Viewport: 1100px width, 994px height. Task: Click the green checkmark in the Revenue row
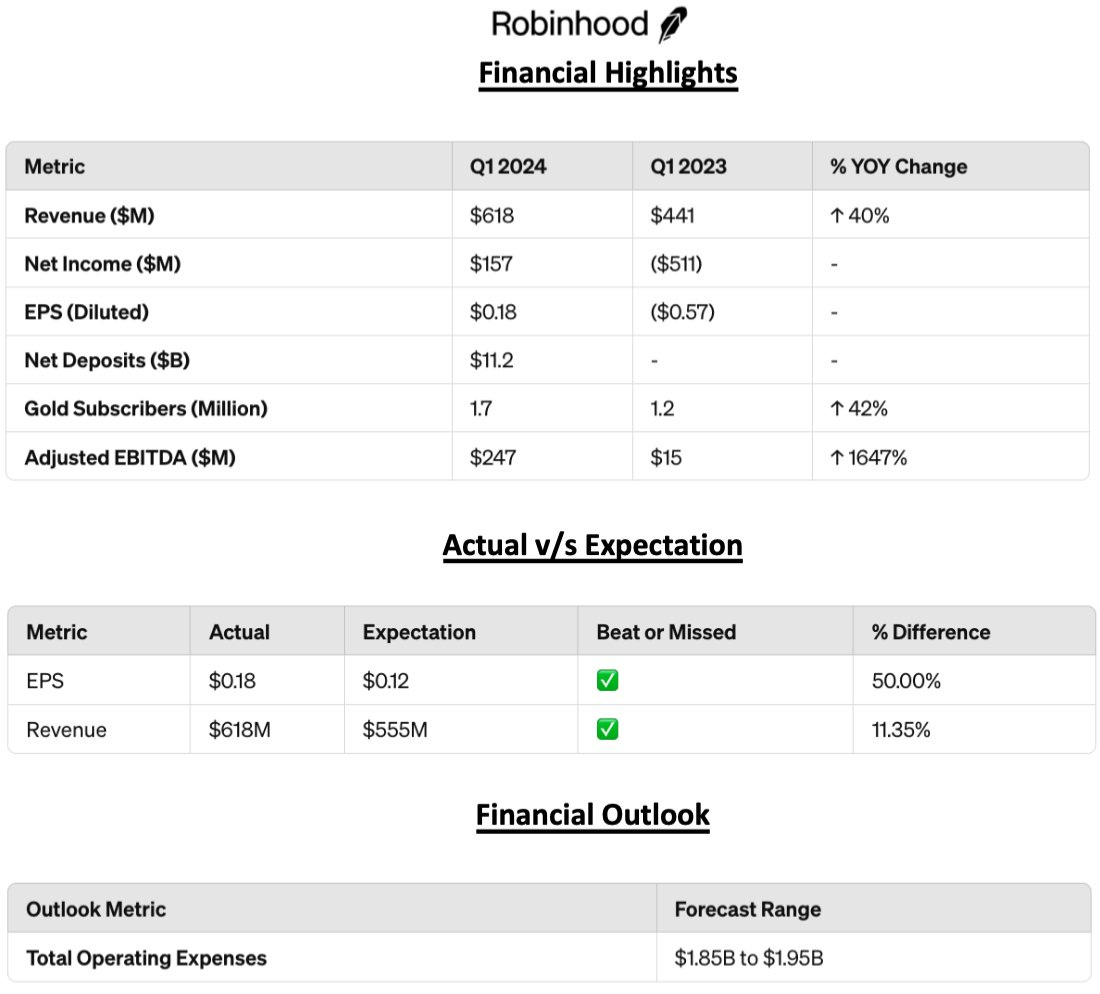pos(607,730)
